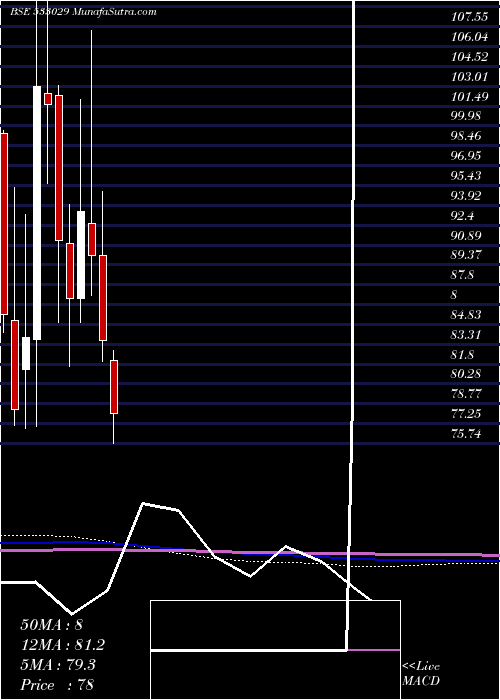
Task: Select the 99.98 price axis label
Action: (x=466, y=116)
